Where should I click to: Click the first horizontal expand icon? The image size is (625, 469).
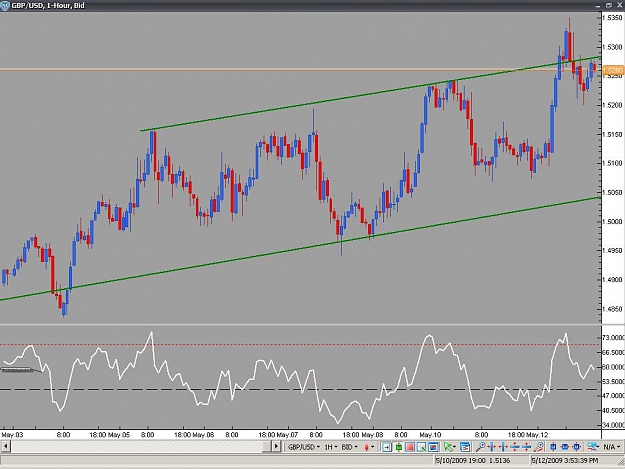[492, 447]
